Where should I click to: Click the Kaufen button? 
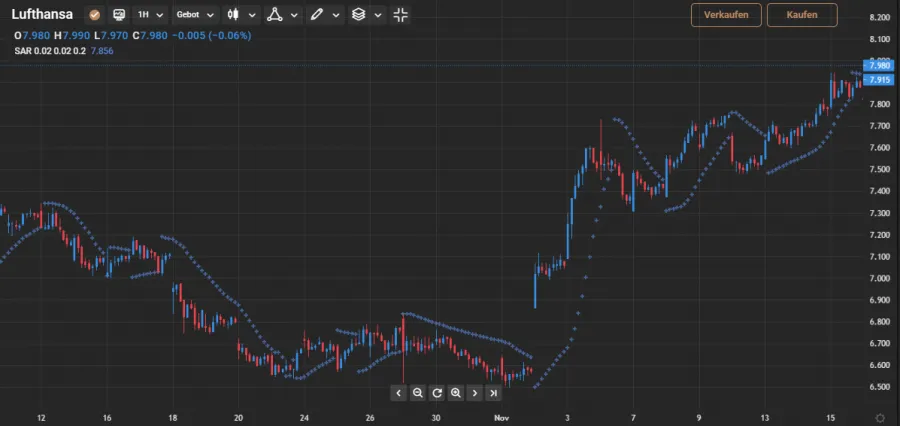click(802, 15)
